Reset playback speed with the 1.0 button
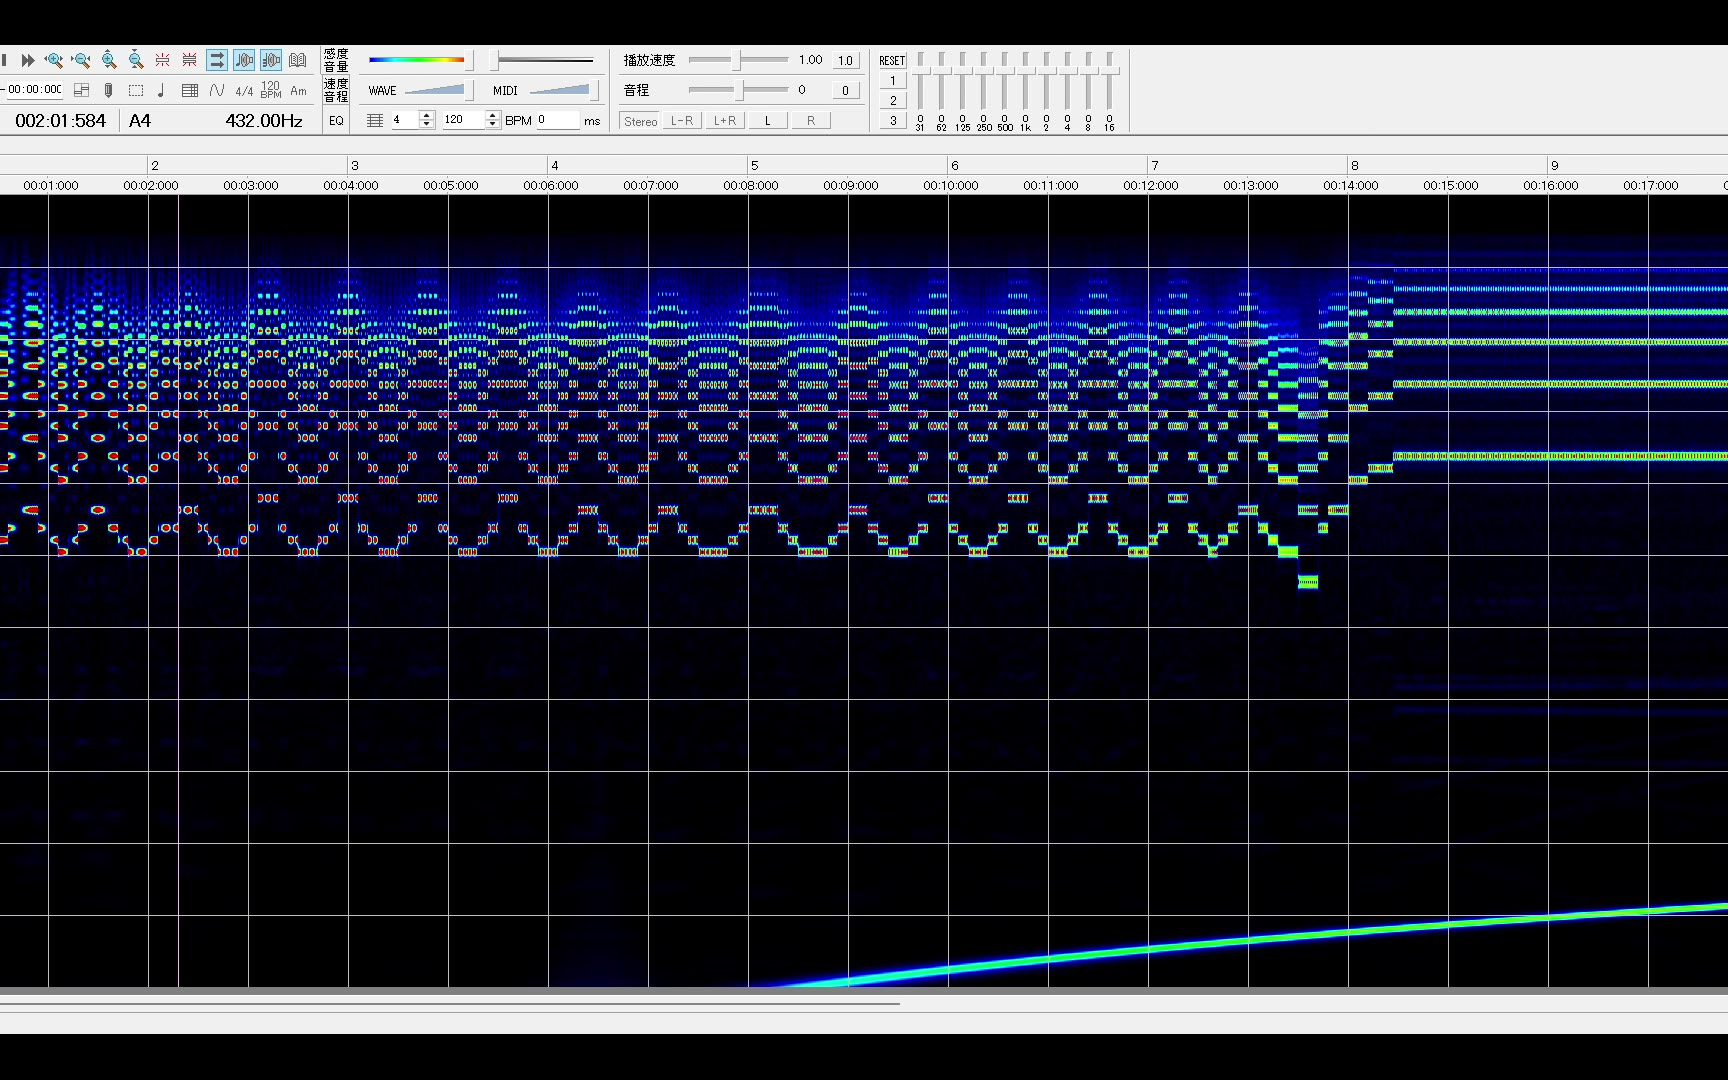Viewport: 1728px width, 1080px height. coord(845,61)
